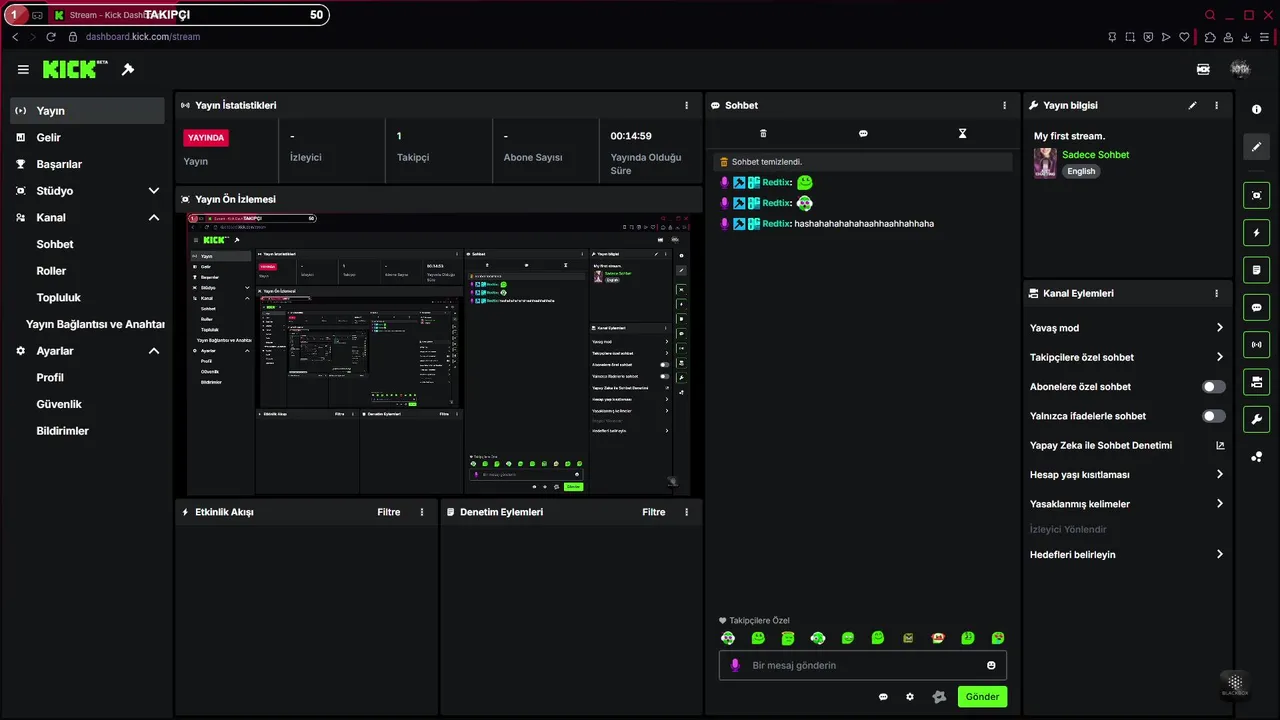Open the Sohbet panel three-dot menu
Viewport: 1280px width, 720px height.
(1004, 105)
